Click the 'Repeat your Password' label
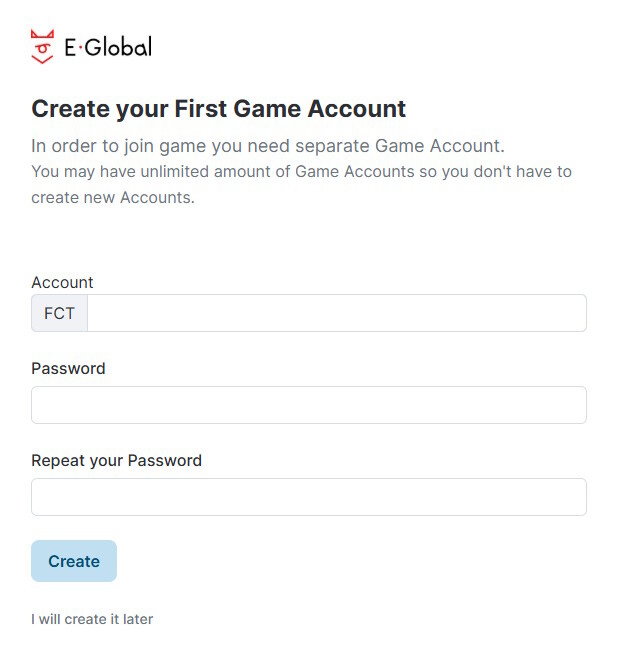The image size is (640, 660). point(116,461)
